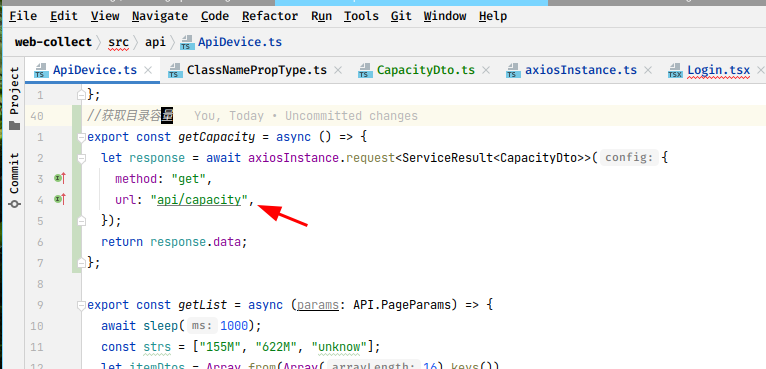Click TS file icon on axiosInstance.ts tab
Image resolution: width=766 pixels, height=369 pixels.
point(513,70)
